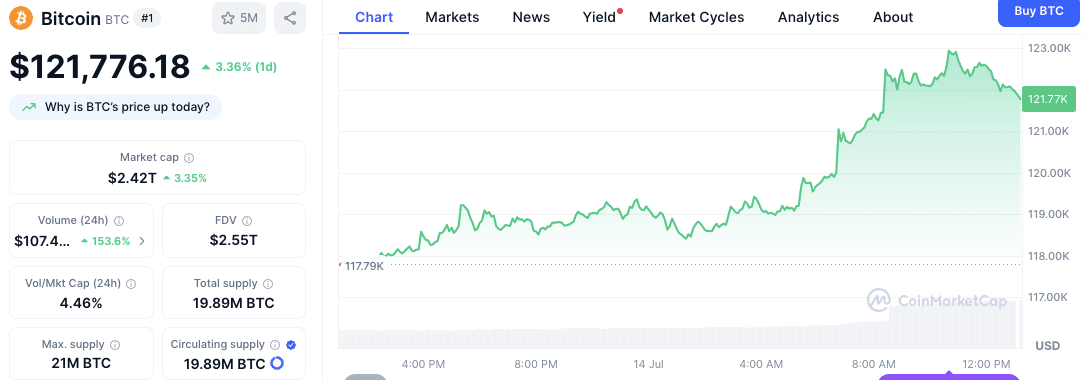Click Vol/Mkt Cap info icon
This screenshot has width=1083, height=380.
point(131,283)
